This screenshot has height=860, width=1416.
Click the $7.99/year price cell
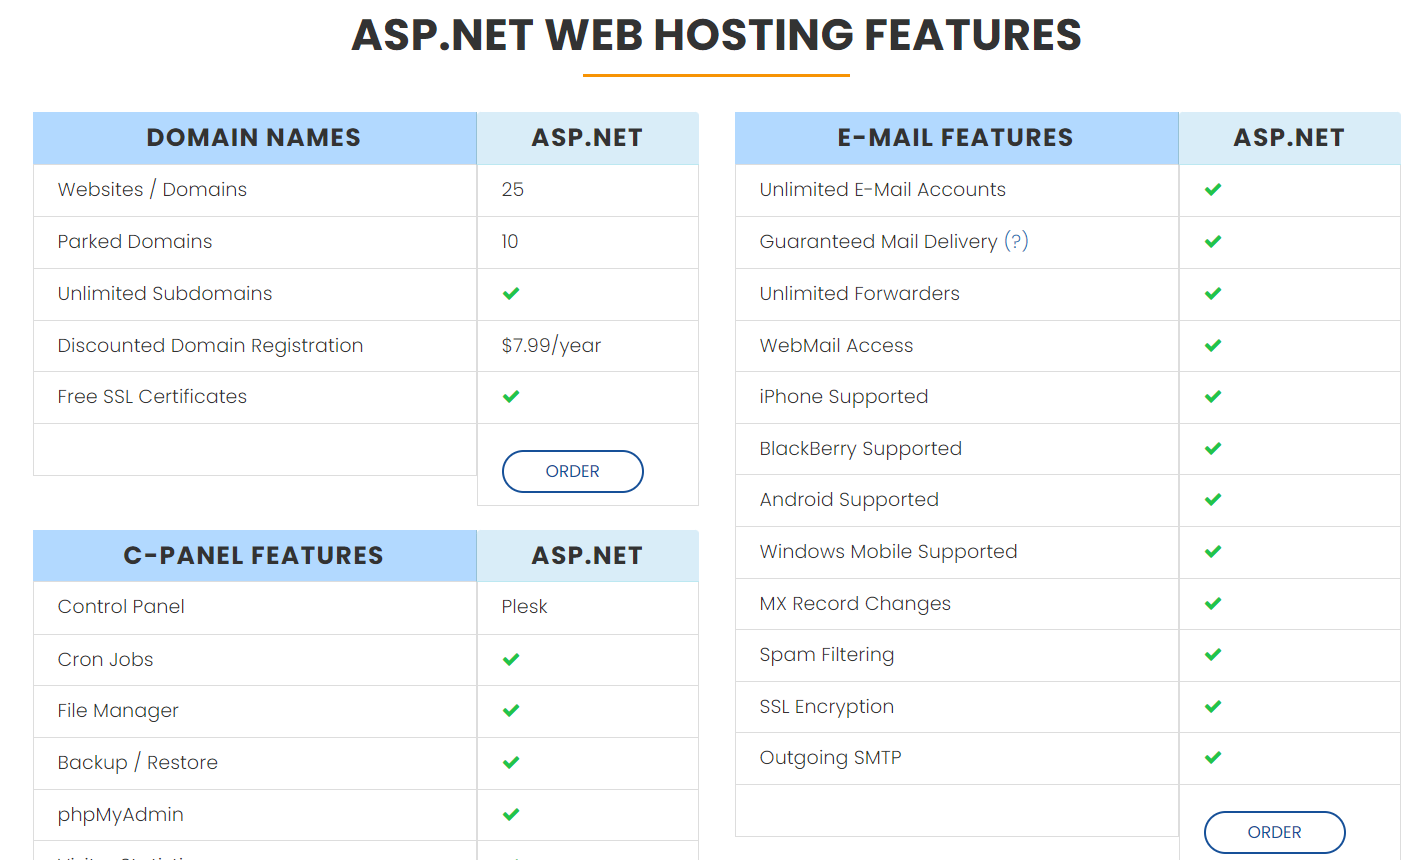tap(551, 345)
